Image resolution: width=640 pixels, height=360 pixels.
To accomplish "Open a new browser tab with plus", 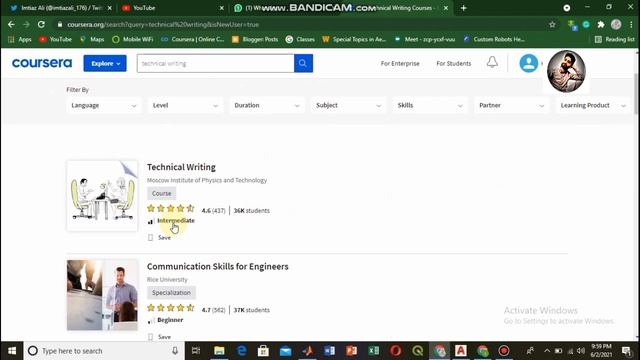I will tap(463, 8).
